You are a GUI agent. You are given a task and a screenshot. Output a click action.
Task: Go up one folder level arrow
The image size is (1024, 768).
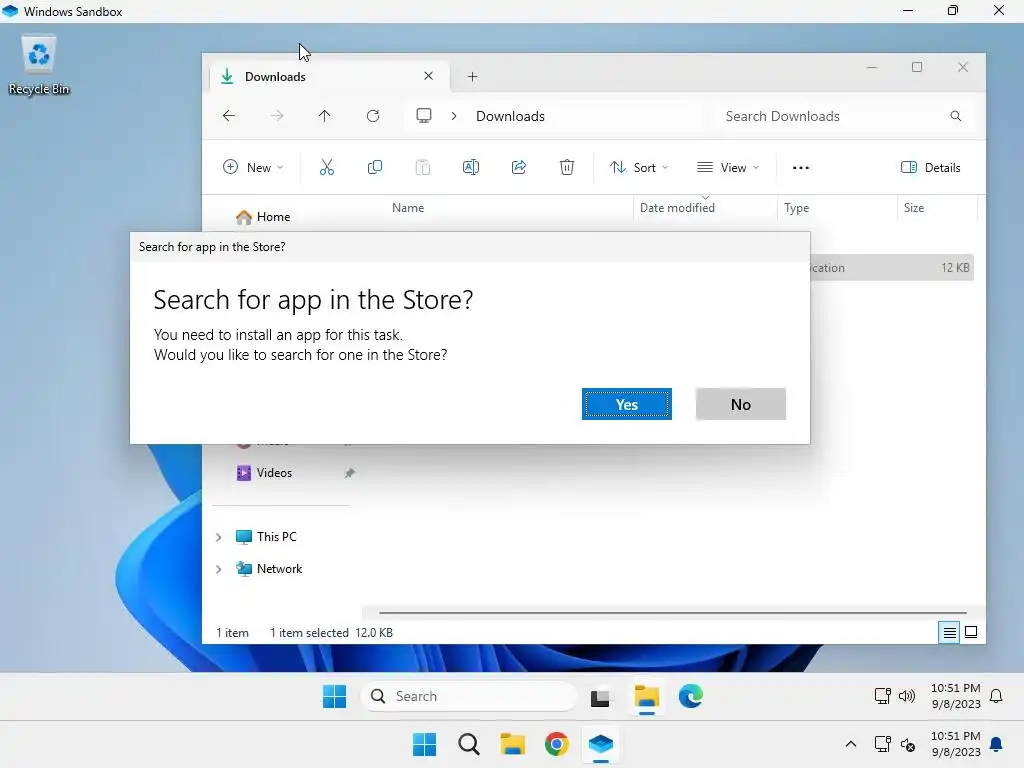click(x=325, y=116)
